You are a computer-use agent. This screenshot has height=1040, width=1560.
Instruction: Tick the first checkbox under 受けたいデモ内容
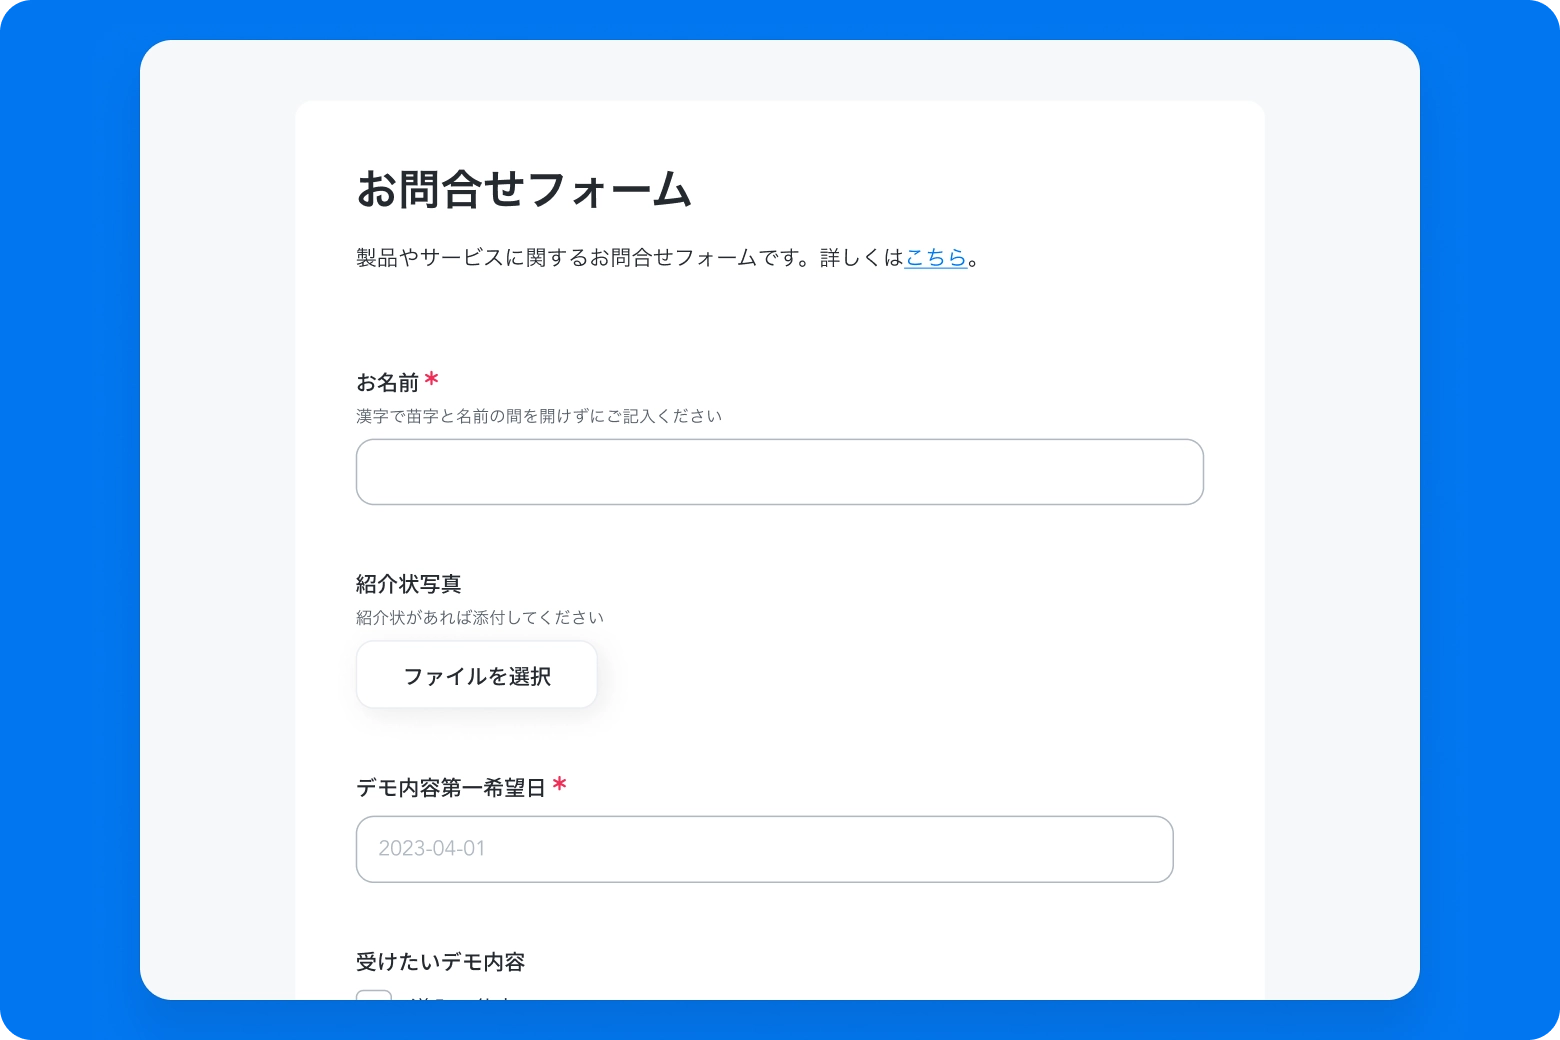374,995
